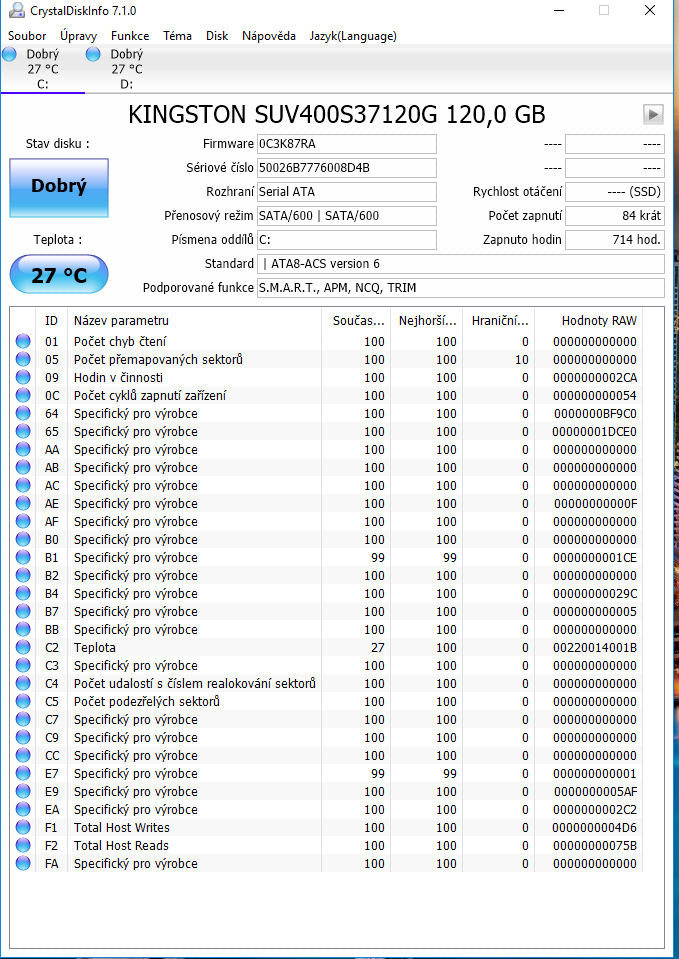Screen dimensions: 679x959
Task: Click the Název parametru column header
Action: click(x=194, y=320)
